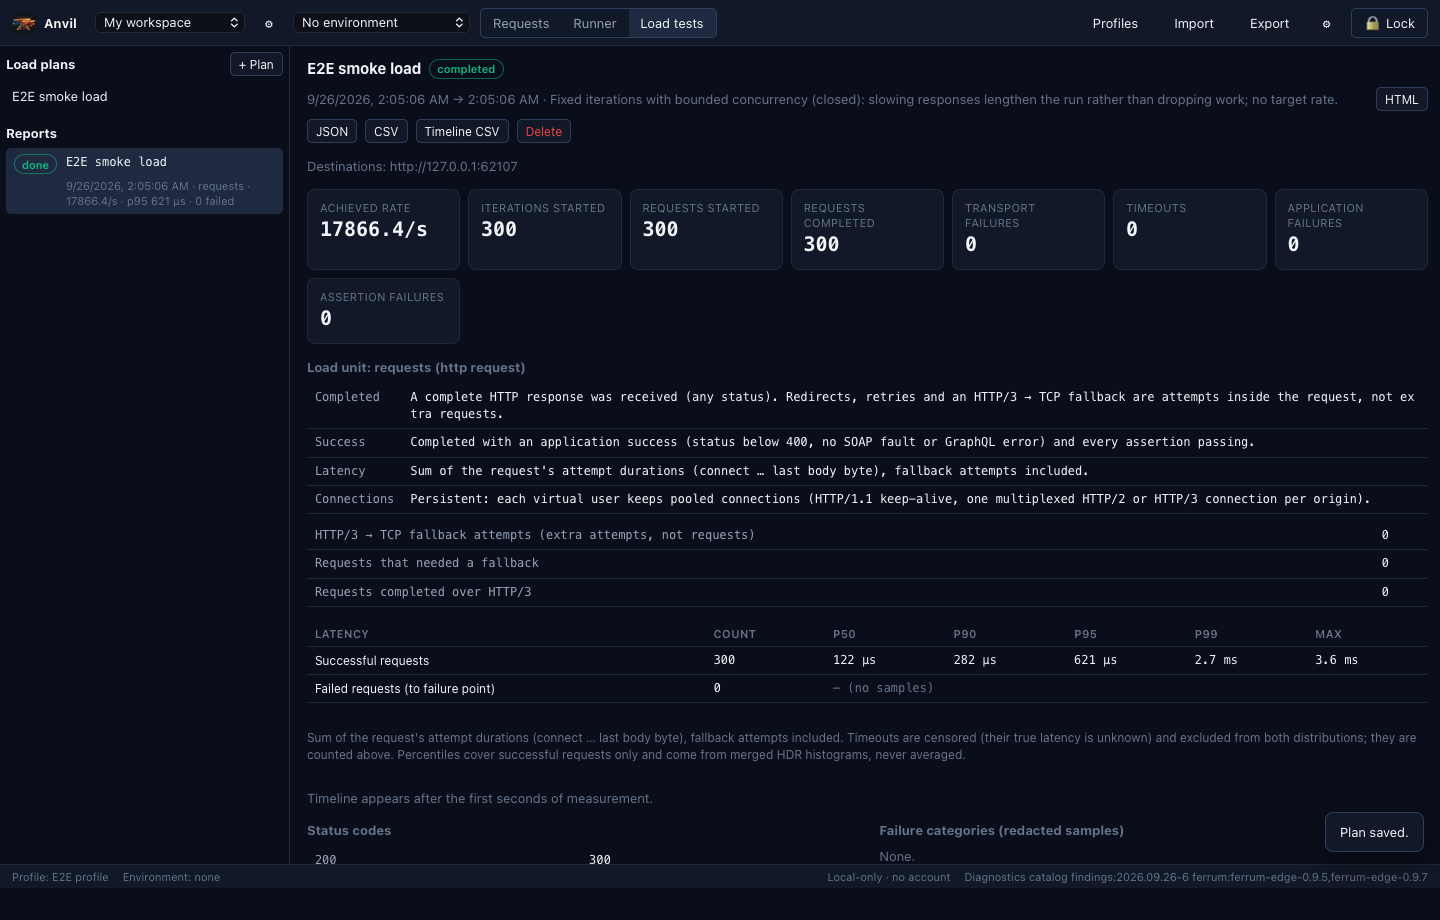Click the P99 value 2.7 ms
The width and height of the screenshot is (1440, 920).
[1216, 660]
